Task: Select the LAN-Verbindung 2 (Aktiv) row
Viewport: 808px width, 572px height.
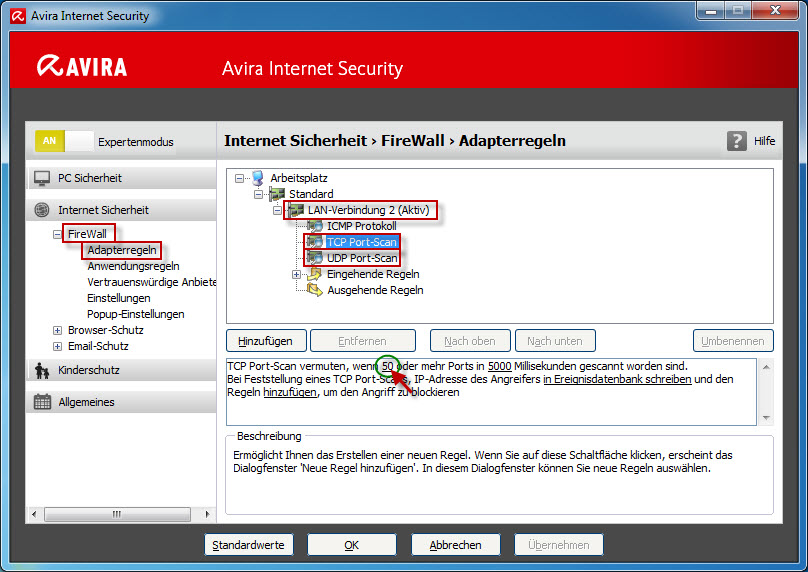Action: [x=368, y=210]
